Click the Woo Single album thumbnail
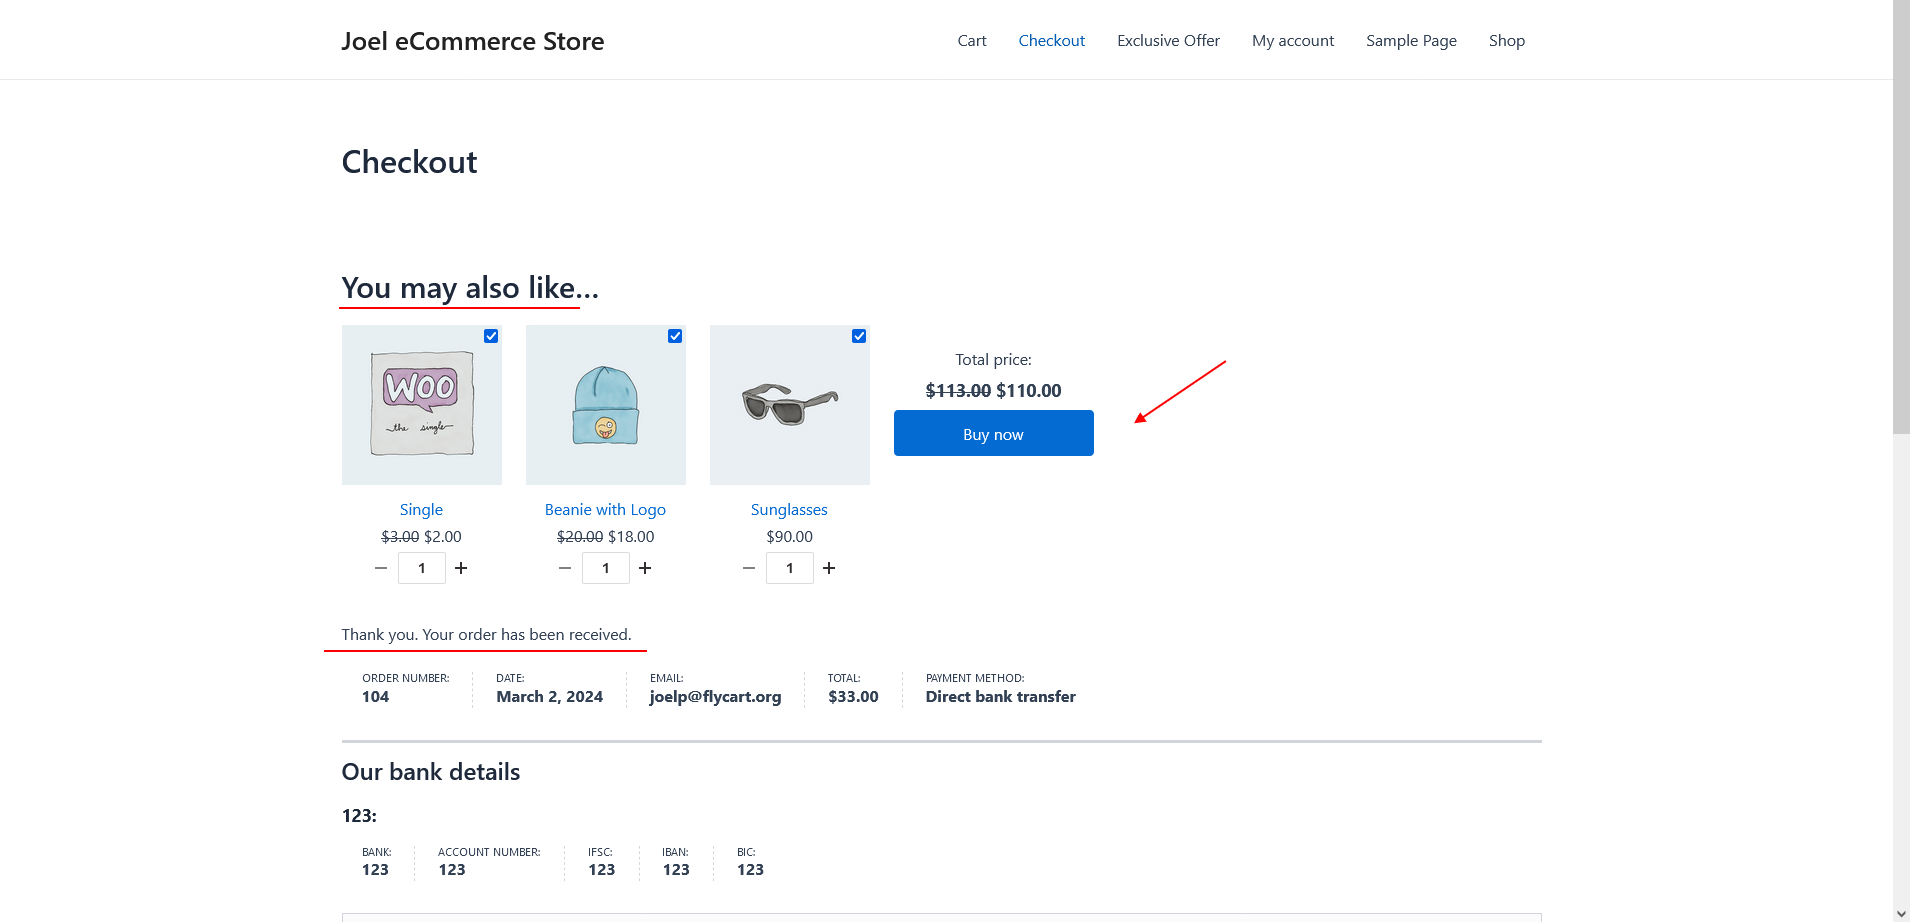Screen dimensions: 1910x922 422,405
